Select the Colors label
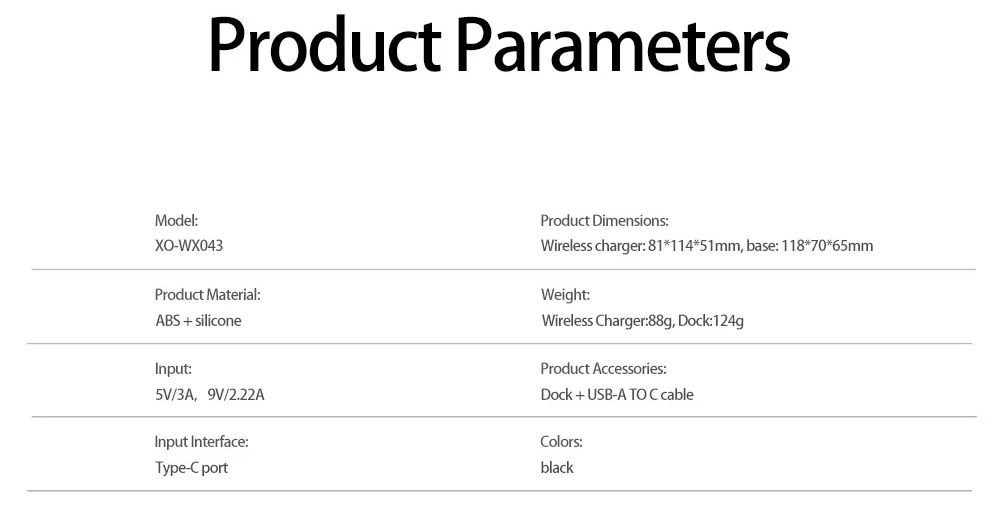This screenshot has width=1000, height=505. [x=561, y=442]
